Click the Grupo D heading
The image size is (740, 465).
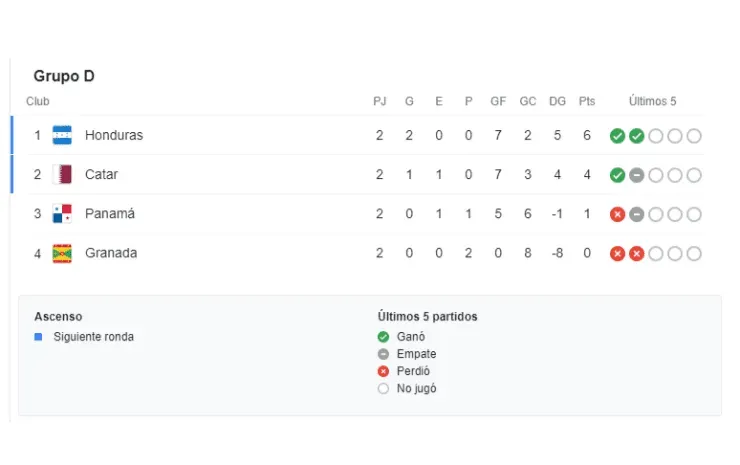coord(64,76)
